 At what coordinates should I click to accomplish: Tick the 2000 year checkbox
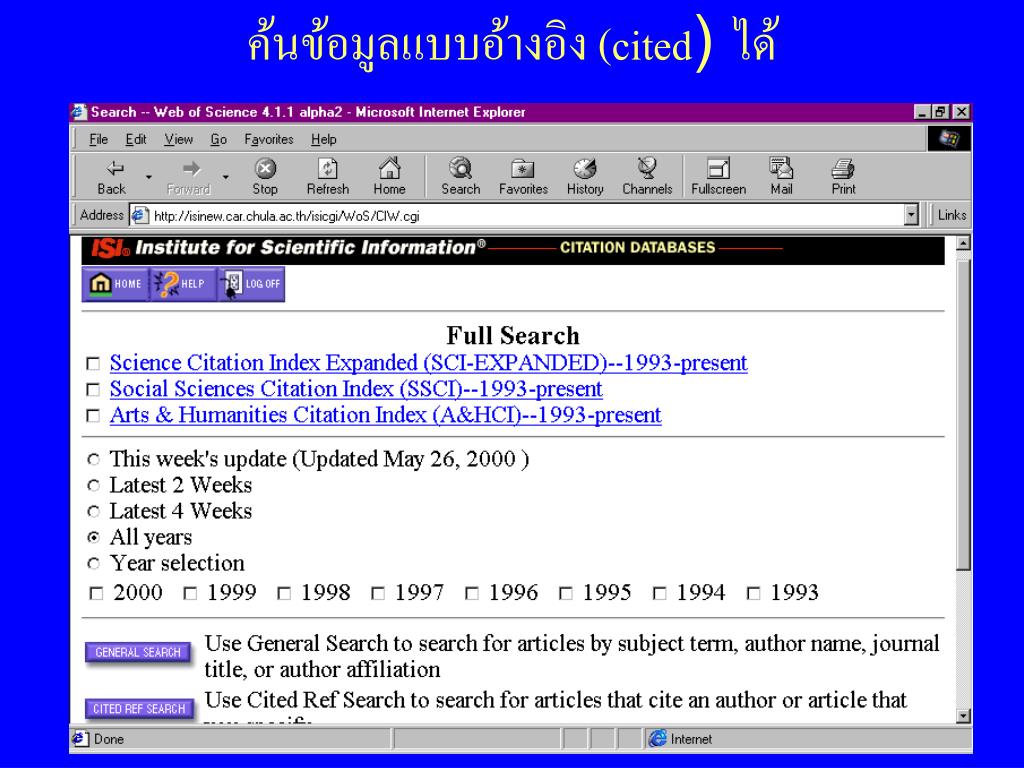pyautogui.click(x=97, y=594)
